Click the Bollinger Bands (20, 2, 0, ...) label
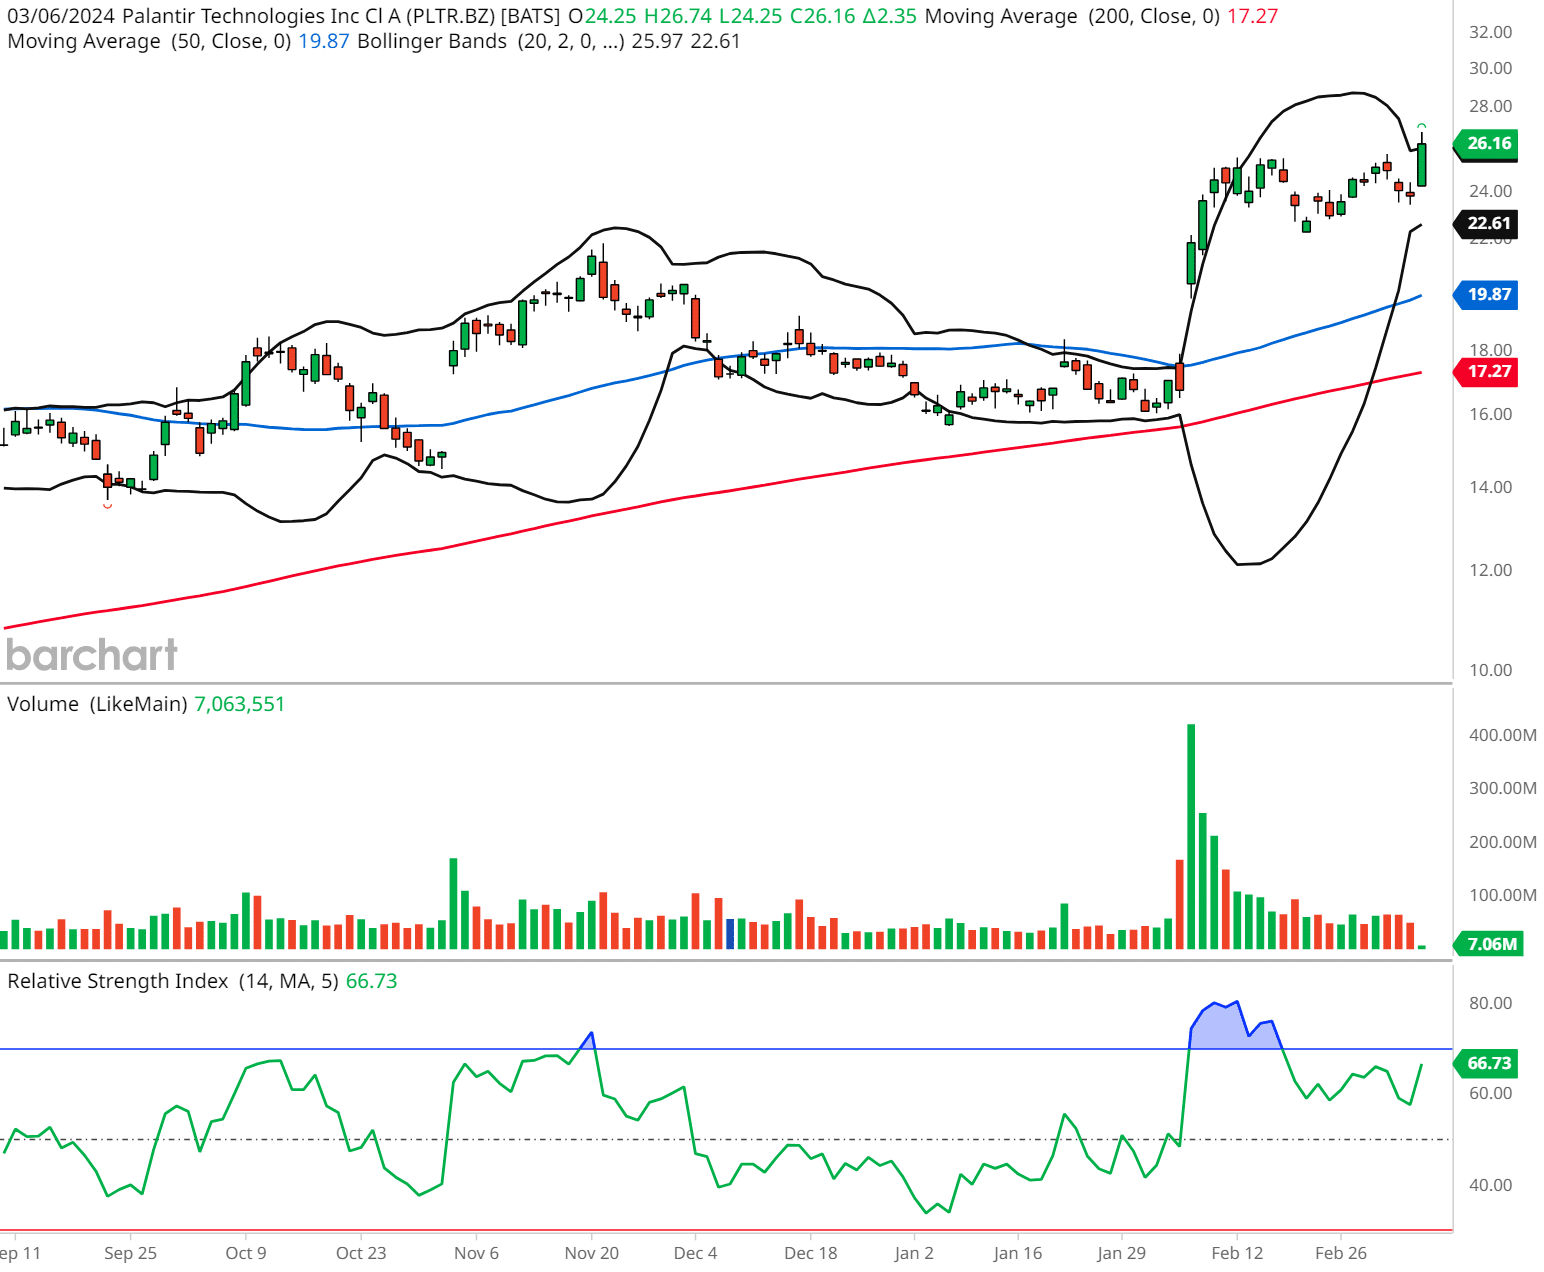The width and height of the screenshot is (1544, 1272). (x=491, y=41)
